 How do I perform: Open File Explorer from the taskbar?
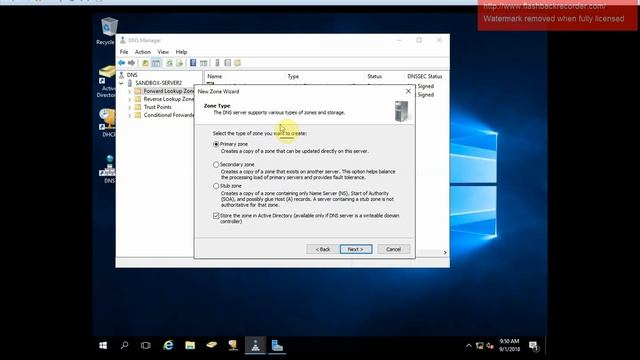190,346
